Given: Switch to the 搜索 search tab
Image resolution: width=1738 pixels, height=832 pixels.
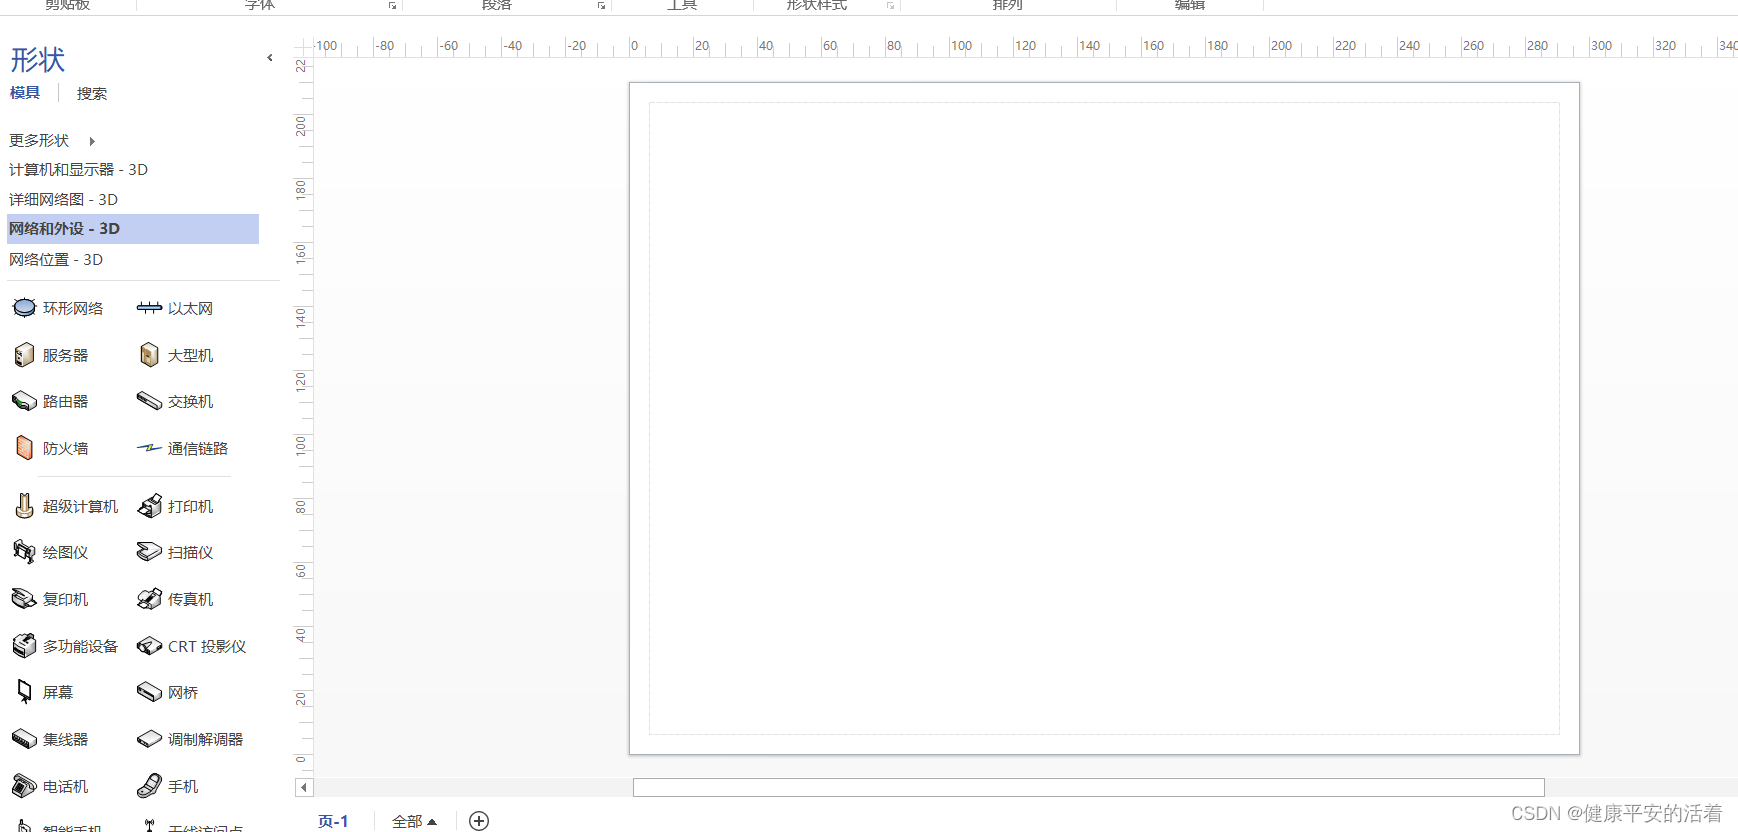Looking at the screenshot, I should [x=92, y=93].
